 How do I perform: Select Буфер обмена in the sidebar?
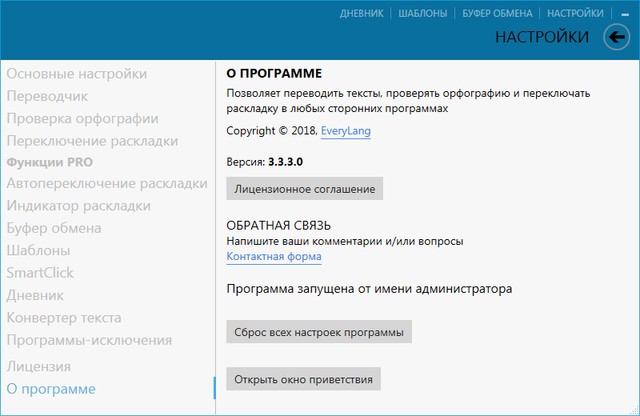(54, 228)
